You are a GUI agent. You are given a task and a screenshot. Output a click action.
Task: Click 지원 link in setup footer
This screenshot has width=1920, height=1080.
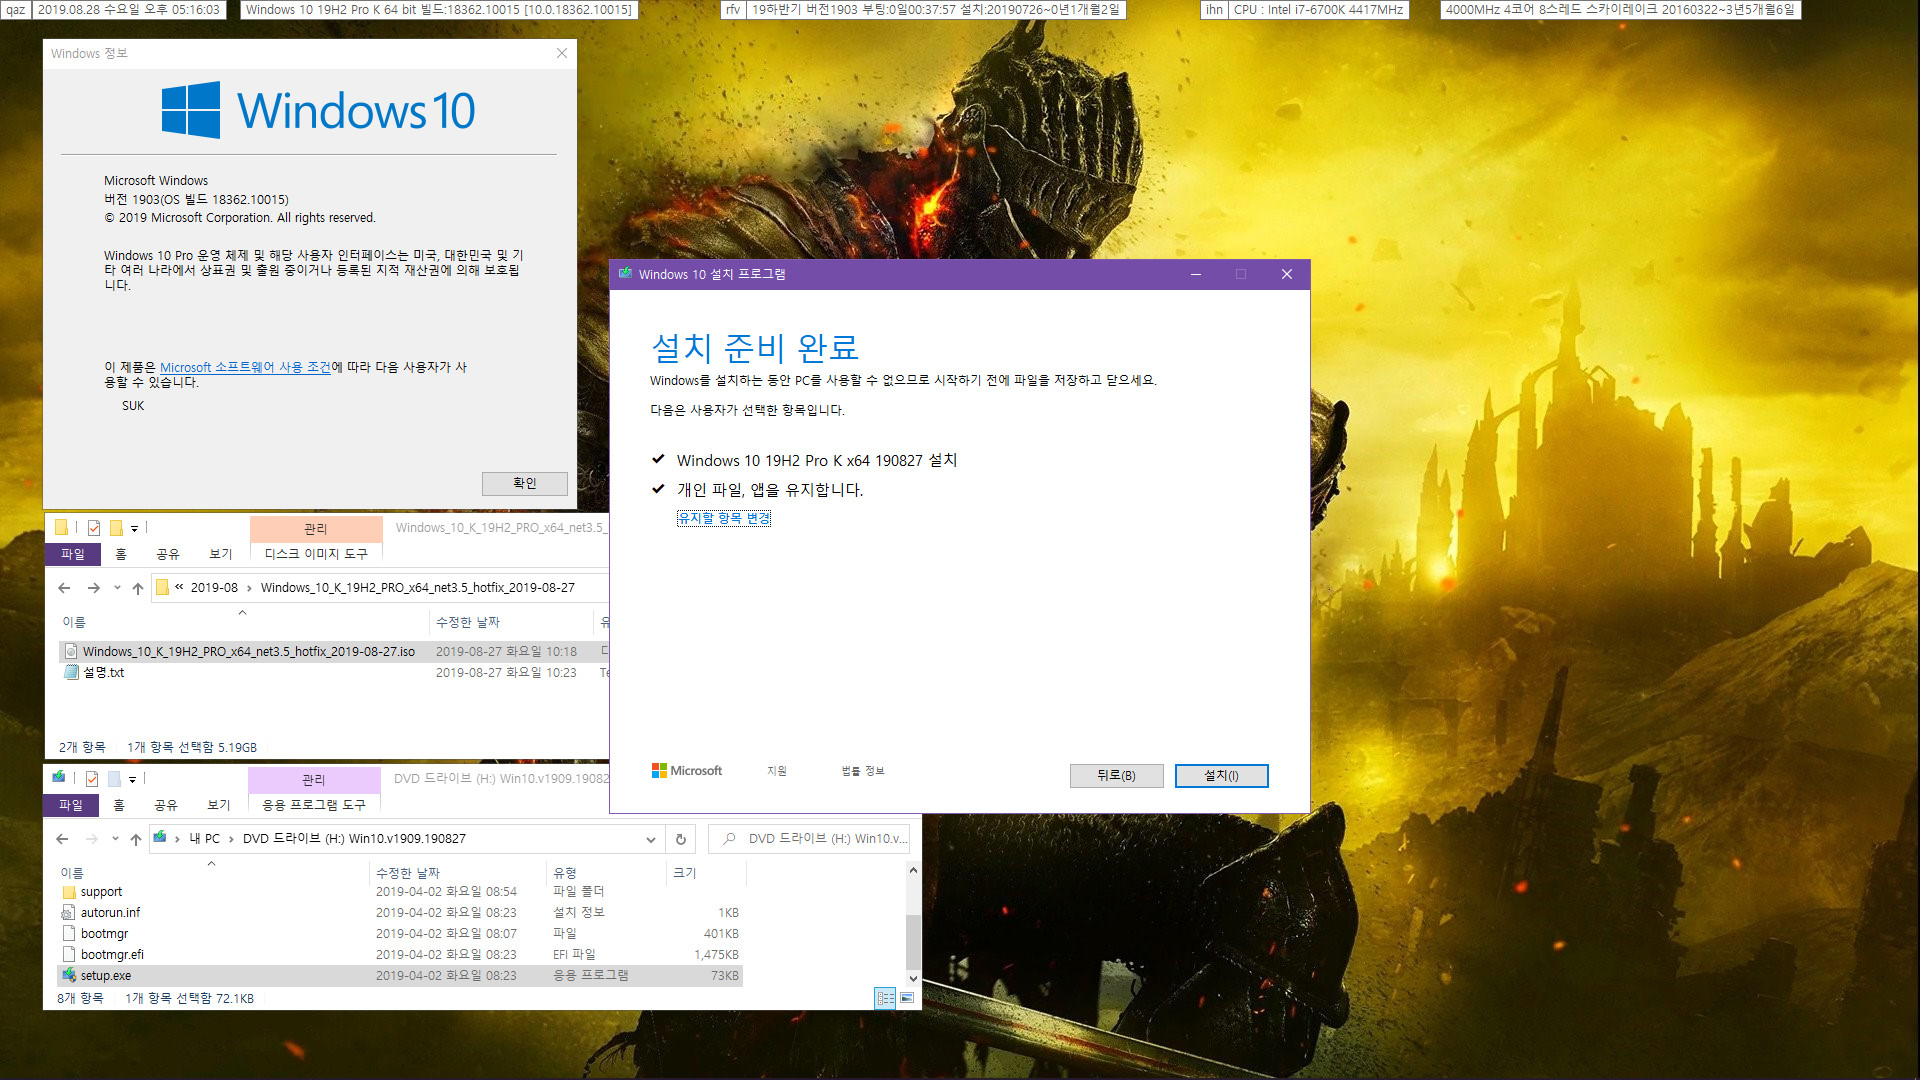pos(777,771)
